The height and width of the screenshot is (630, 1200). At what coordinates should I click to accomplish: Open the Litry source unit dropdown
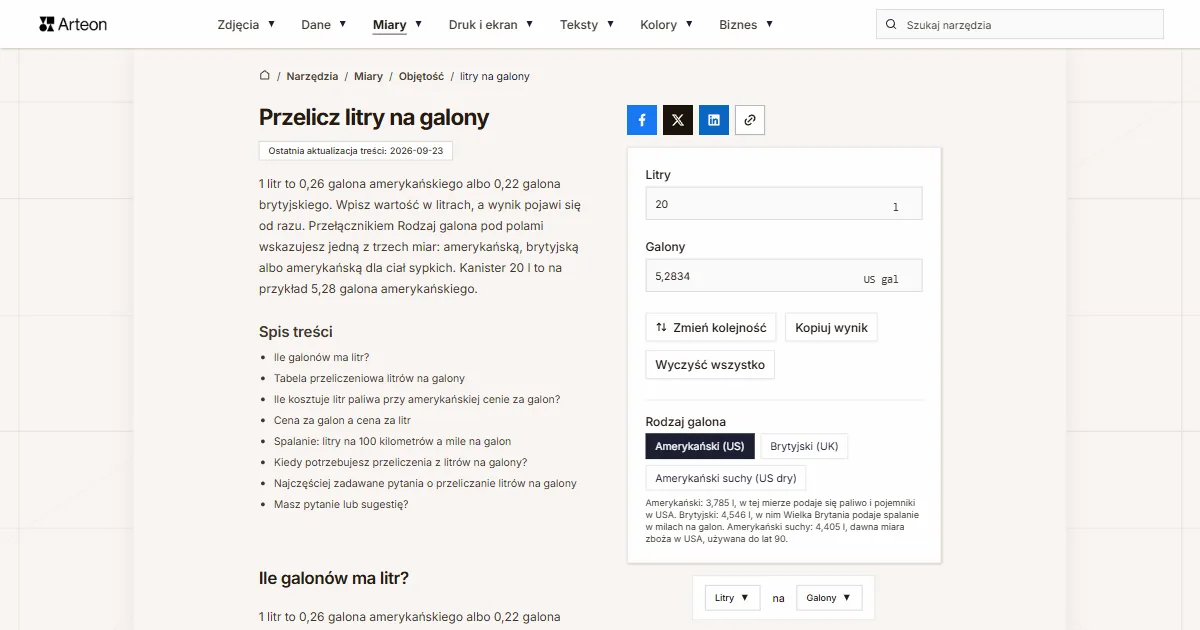coord(732,598)
